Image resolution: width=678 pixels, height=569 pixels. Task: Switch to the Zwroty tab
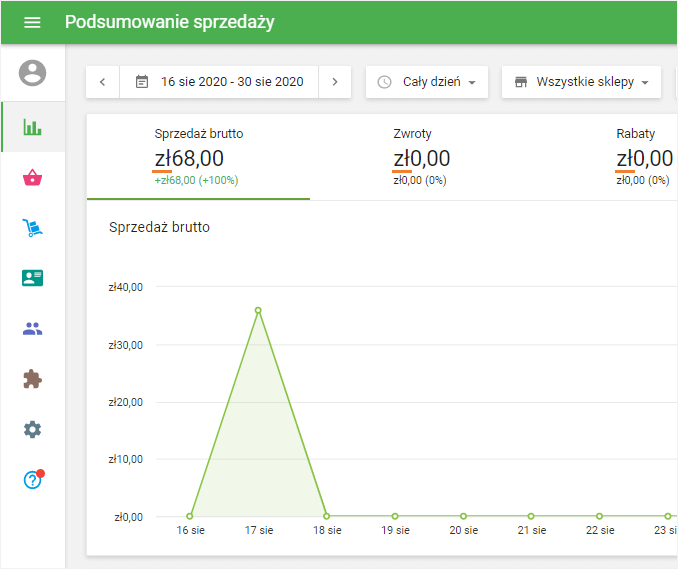420,157
